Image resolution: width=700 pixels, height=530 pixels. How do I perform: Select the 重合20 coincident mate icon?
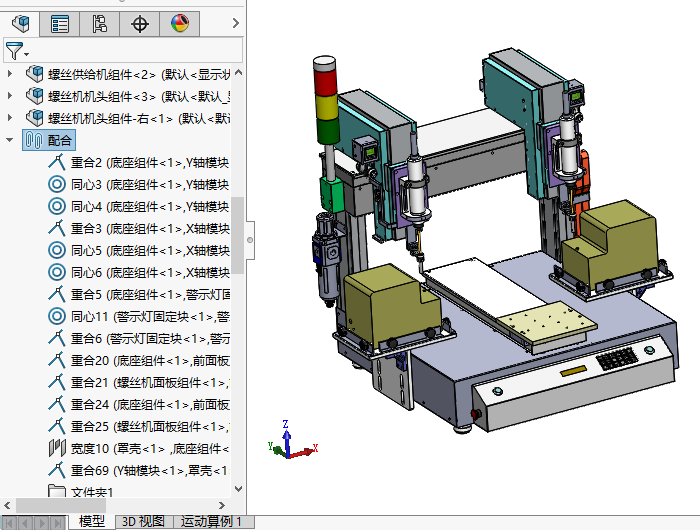point(57,360)
